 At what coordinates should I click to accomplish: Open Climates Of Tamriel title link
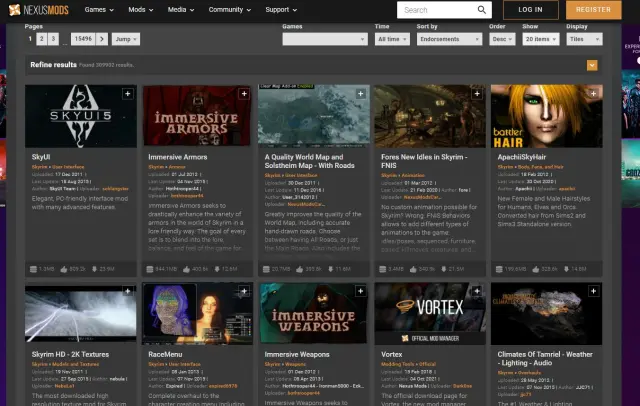point(545,359)
